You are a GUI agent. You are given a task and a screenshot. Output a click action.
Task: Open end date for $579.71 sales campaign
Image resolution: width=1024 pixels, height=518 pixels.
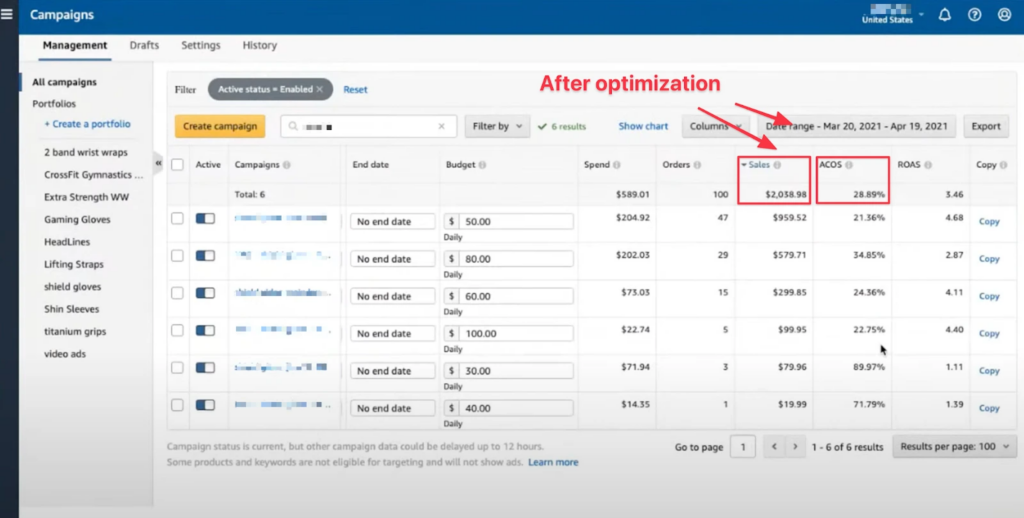click(392, 259)
